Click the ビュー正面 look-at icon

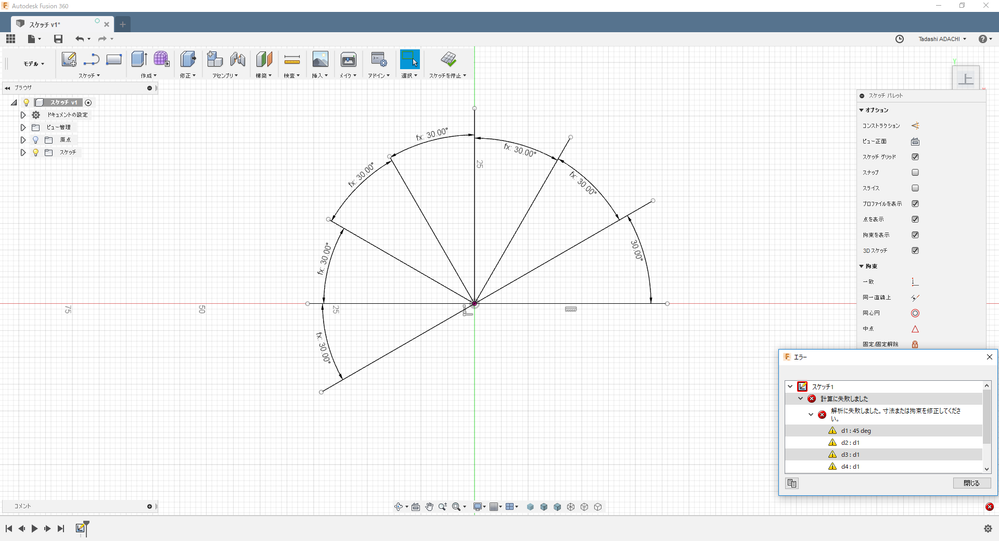pyautogui.click(x=915, y=141)
